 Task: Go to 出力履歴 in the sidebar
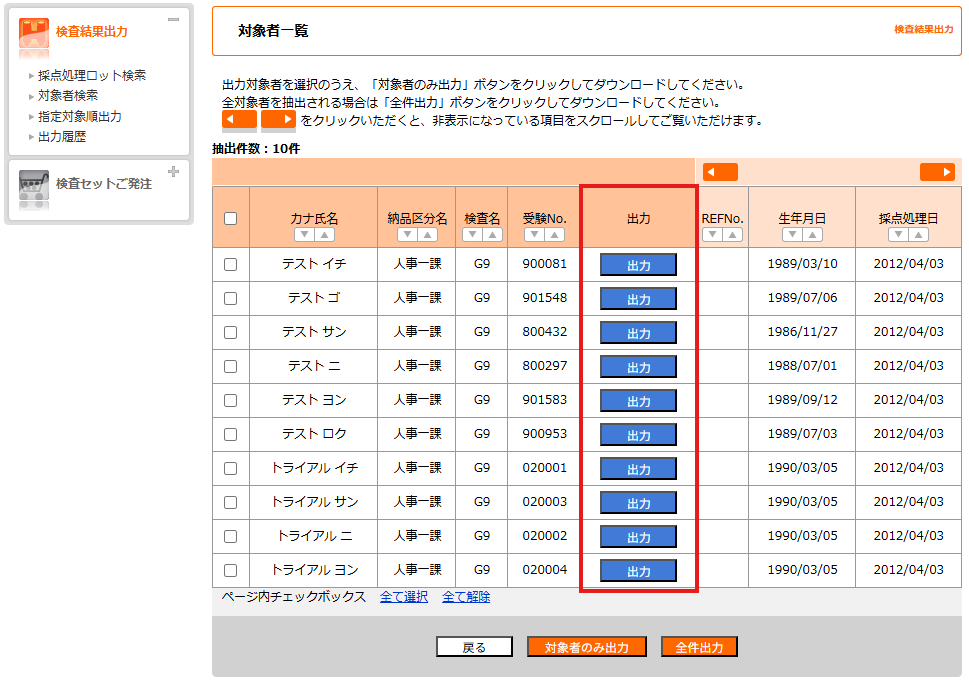[x=62, y=137]
